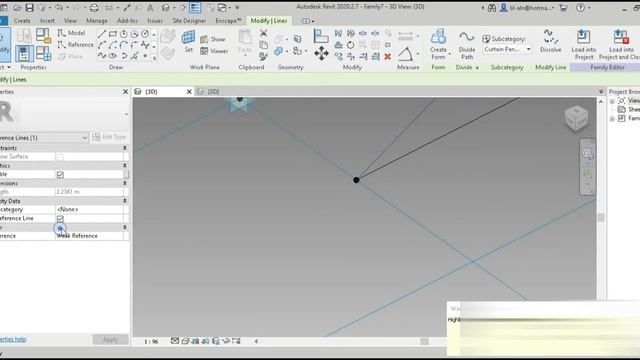The width and height of the screenshot is (640, 360).
Task: Open the Manage ribbon tab
Action: (x=97, y=20)
